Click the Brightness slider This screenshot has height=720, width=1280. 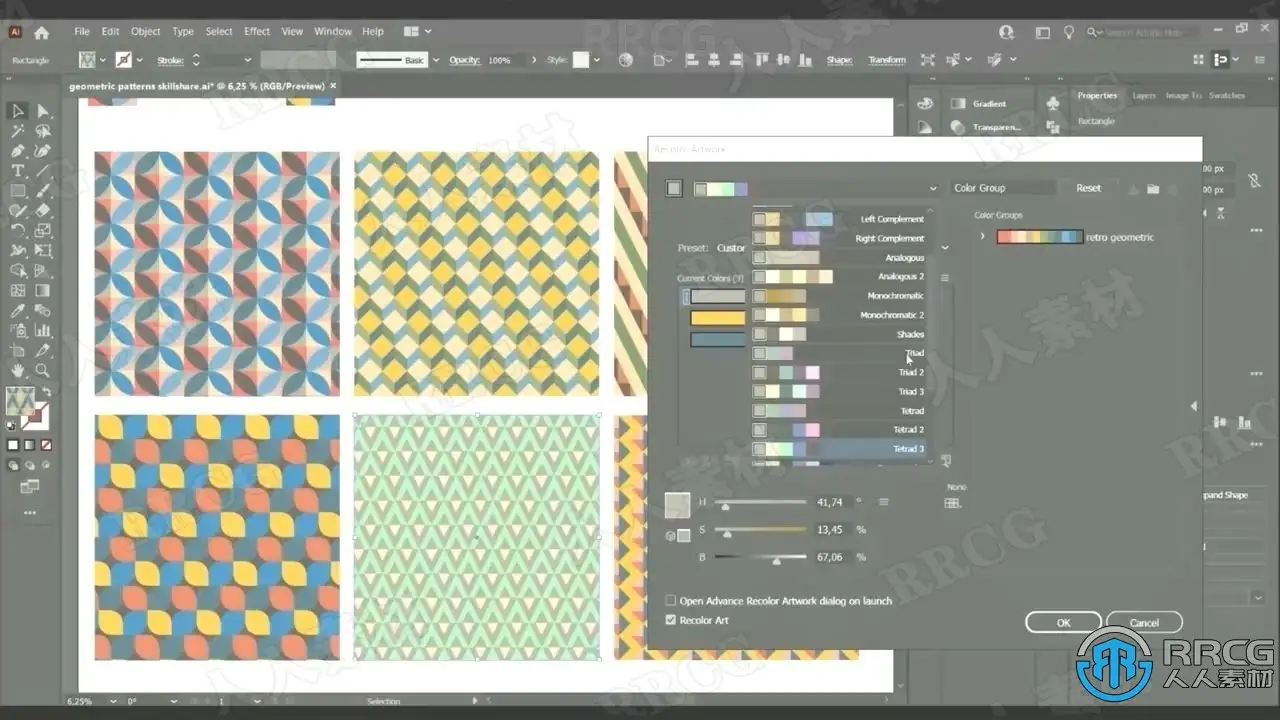pyautogui.click(x=760, y=557)
